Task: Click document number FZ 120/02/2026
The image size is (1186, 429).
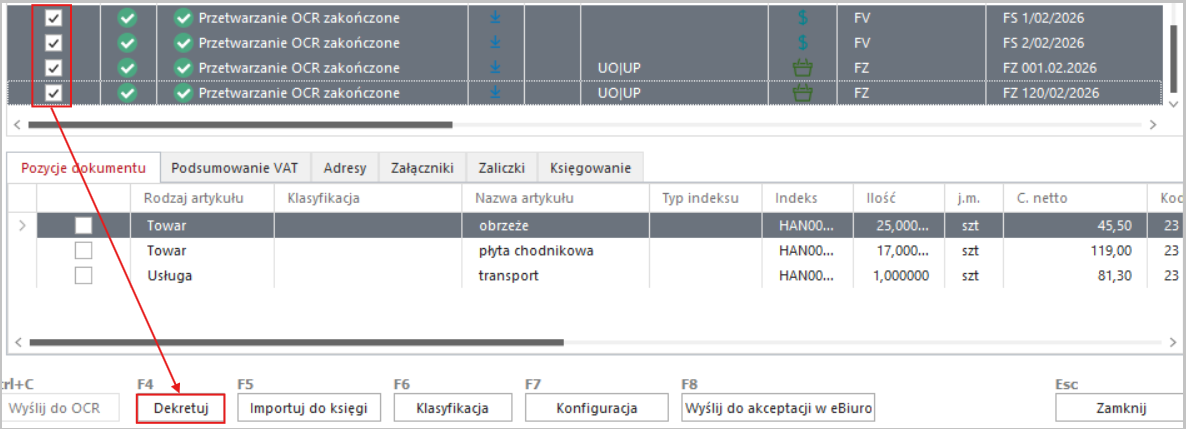Action: pyautogui.click(x=1050, y=93)
